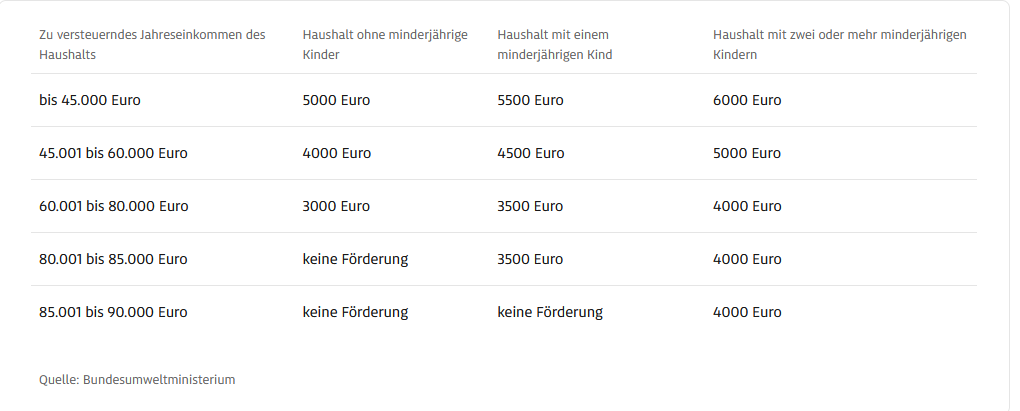Click the 'Haushalt ohne minderjährige Kinder' header
The width and height of the screenshot is (1020, 411).
click(385, 44)
